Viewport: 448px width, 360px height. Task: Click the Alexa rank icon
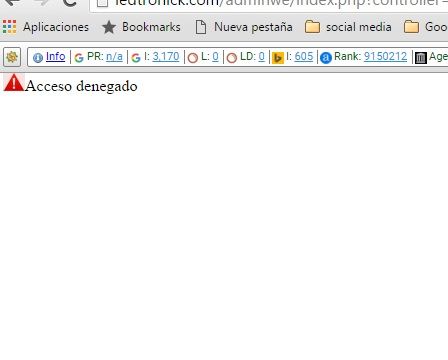click(x=326, y=58)
